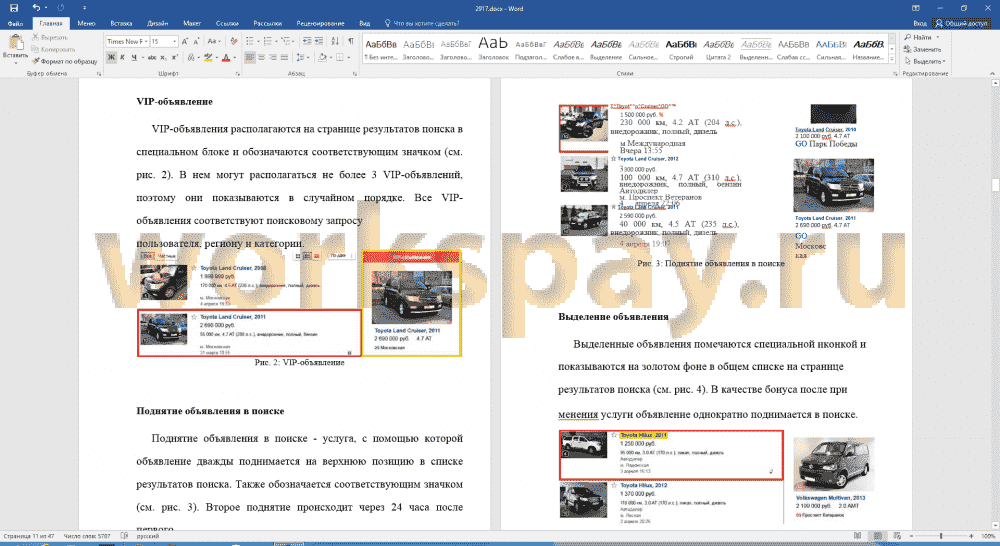Click Общий доступ share button
1000x546 pixels.
click(x=961, y=24)
